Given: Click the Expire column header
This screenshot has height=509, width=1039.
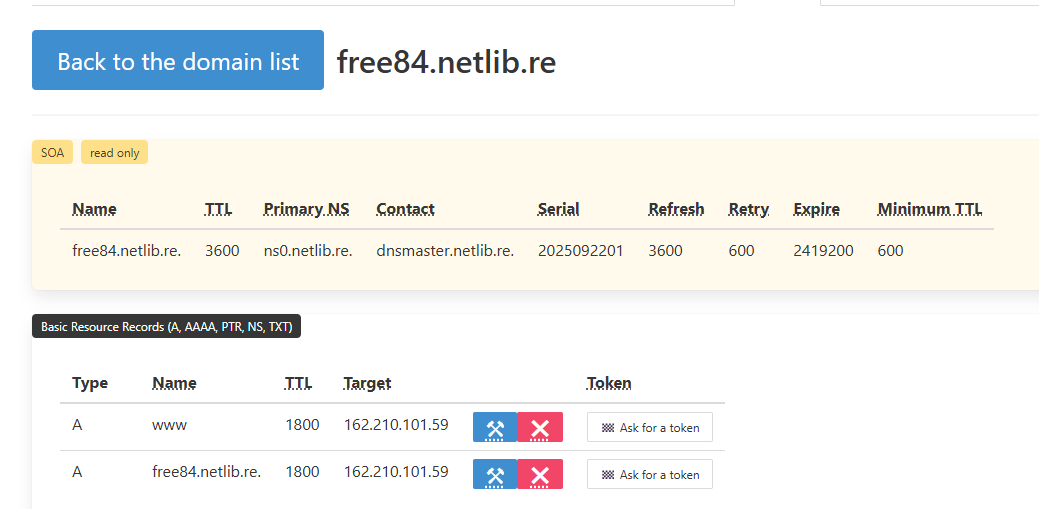Looking at the screenshot, I should pos(816,209).
